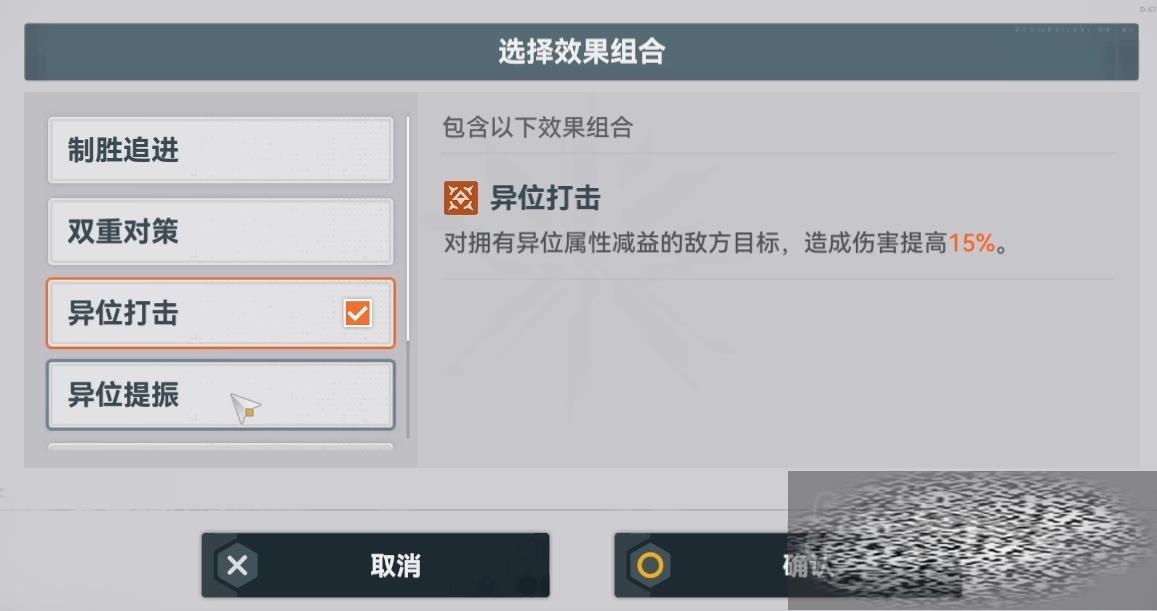This screenshot has width=1157, height=611.
Task: Select the 双重对策 effect combination
Action: (221, 231)
